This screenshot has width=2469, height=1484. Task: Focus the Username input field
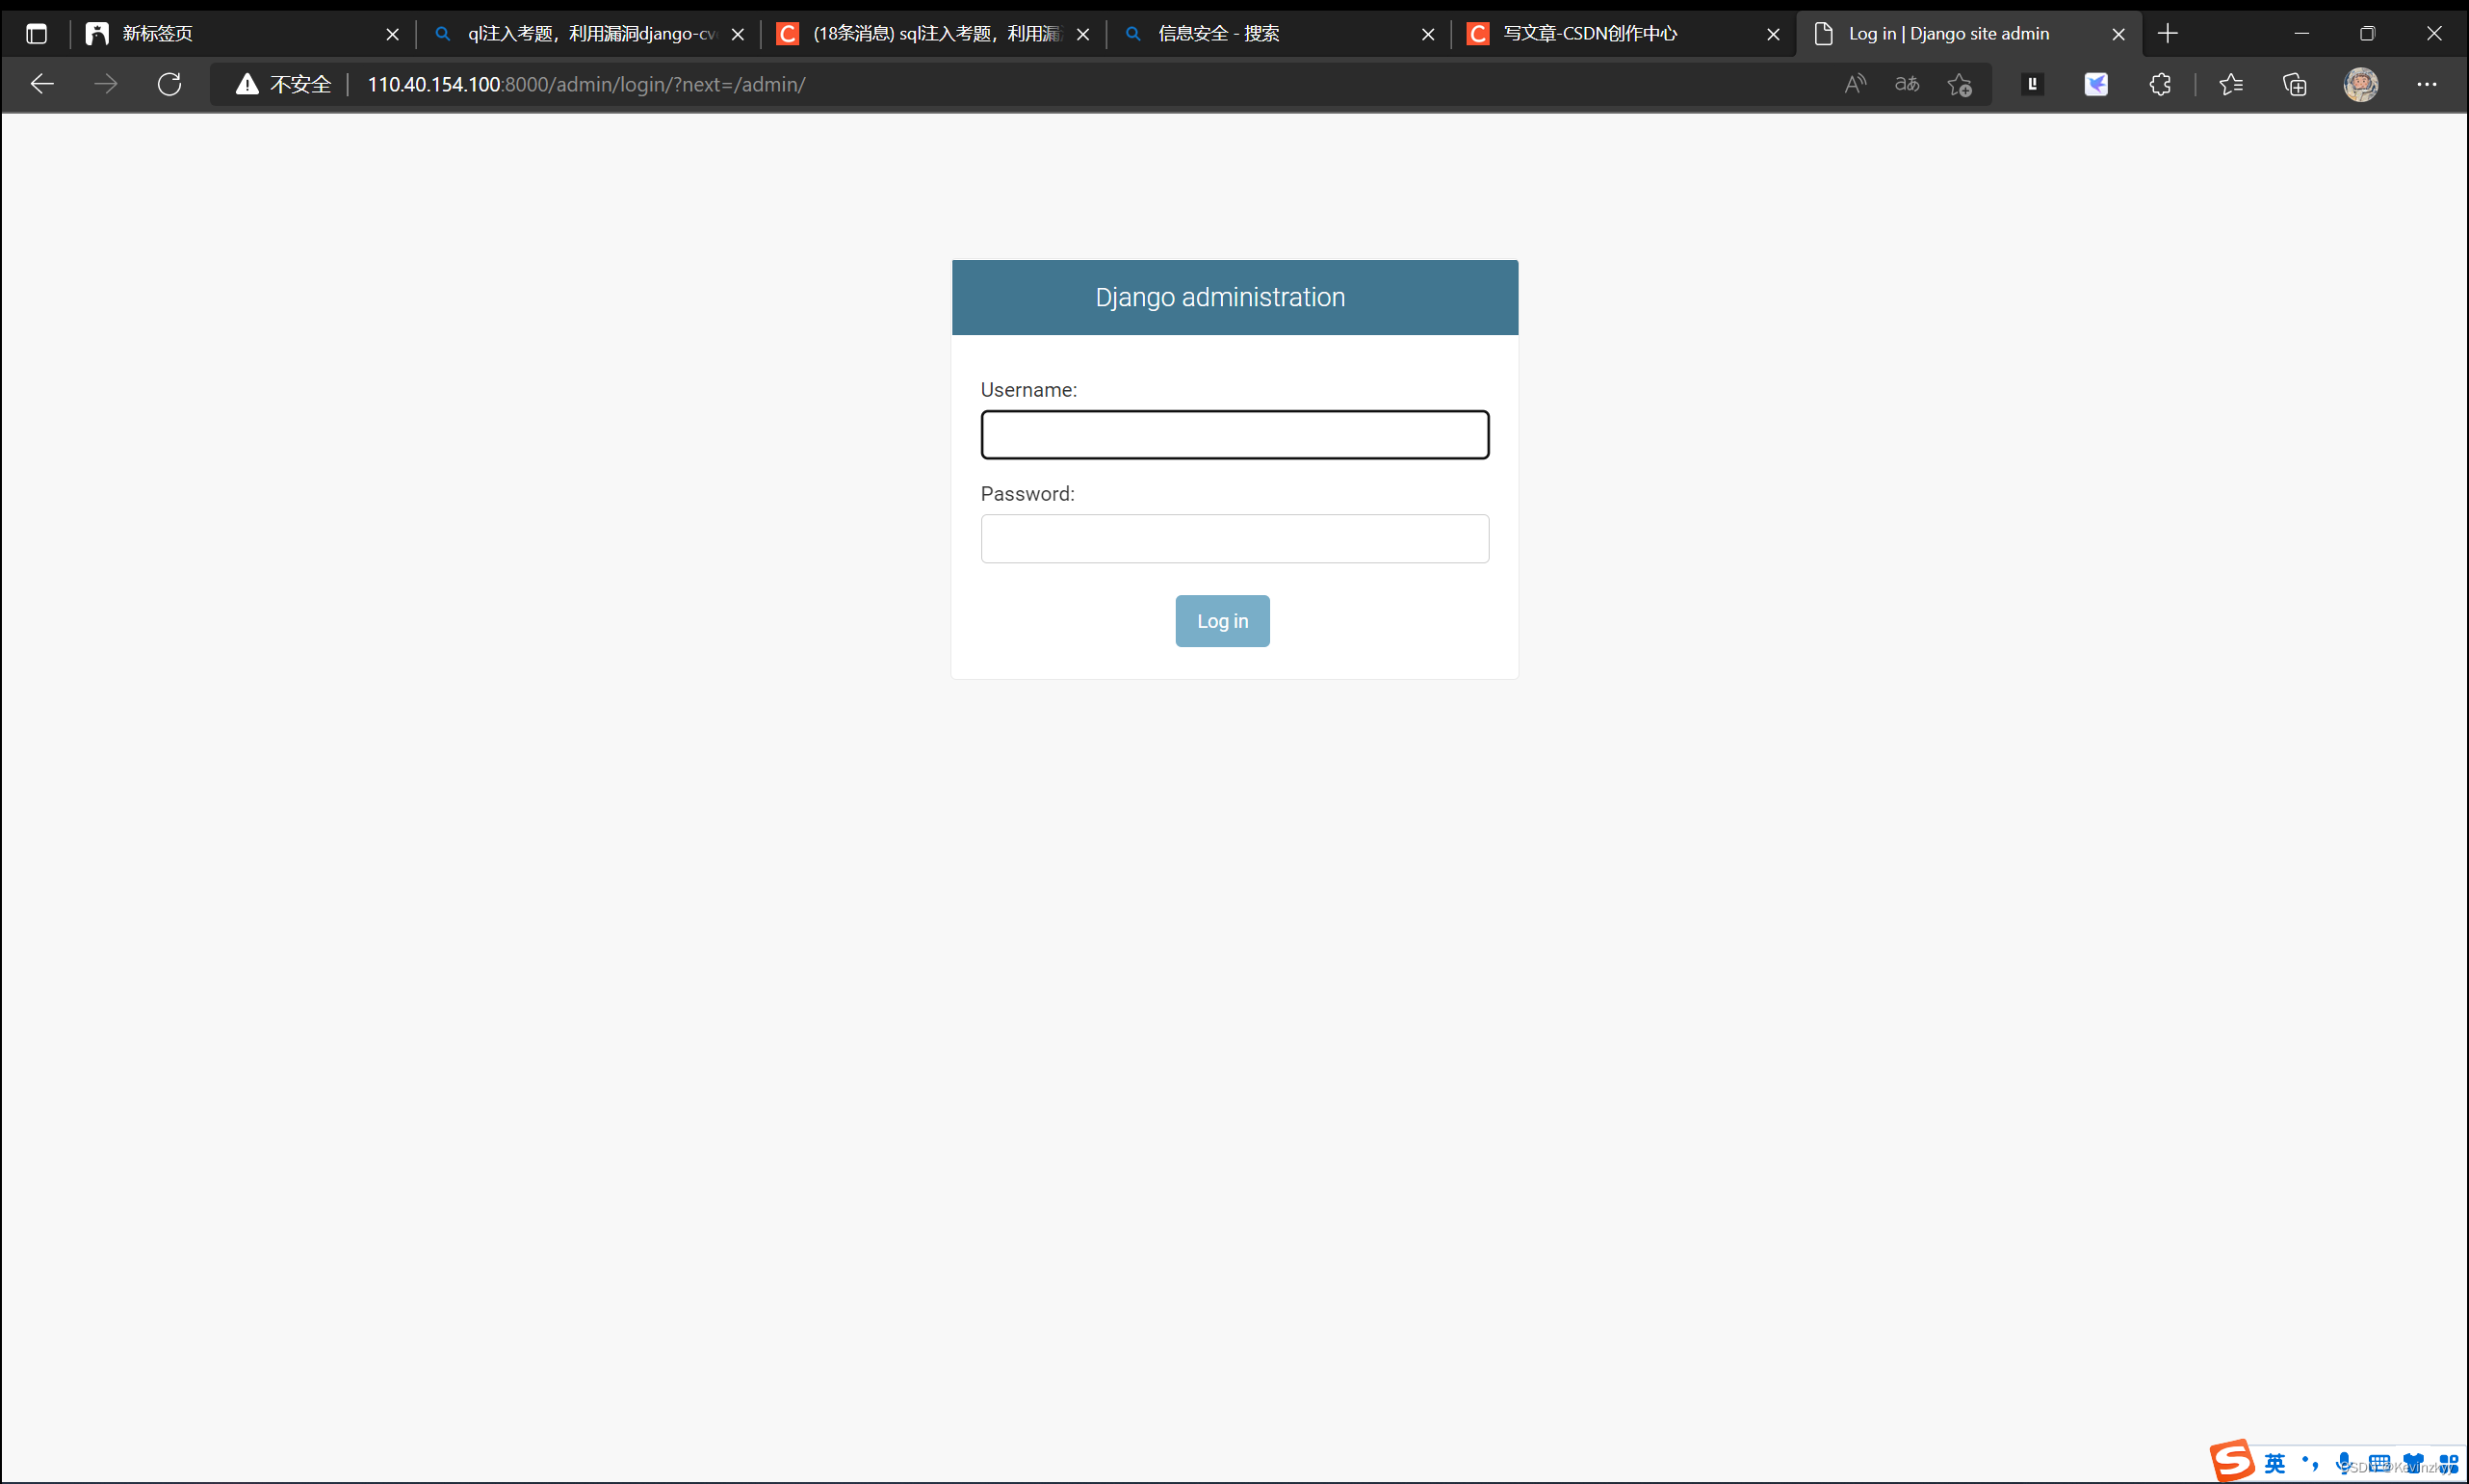pyautogui.click(x=1235, y=435)
